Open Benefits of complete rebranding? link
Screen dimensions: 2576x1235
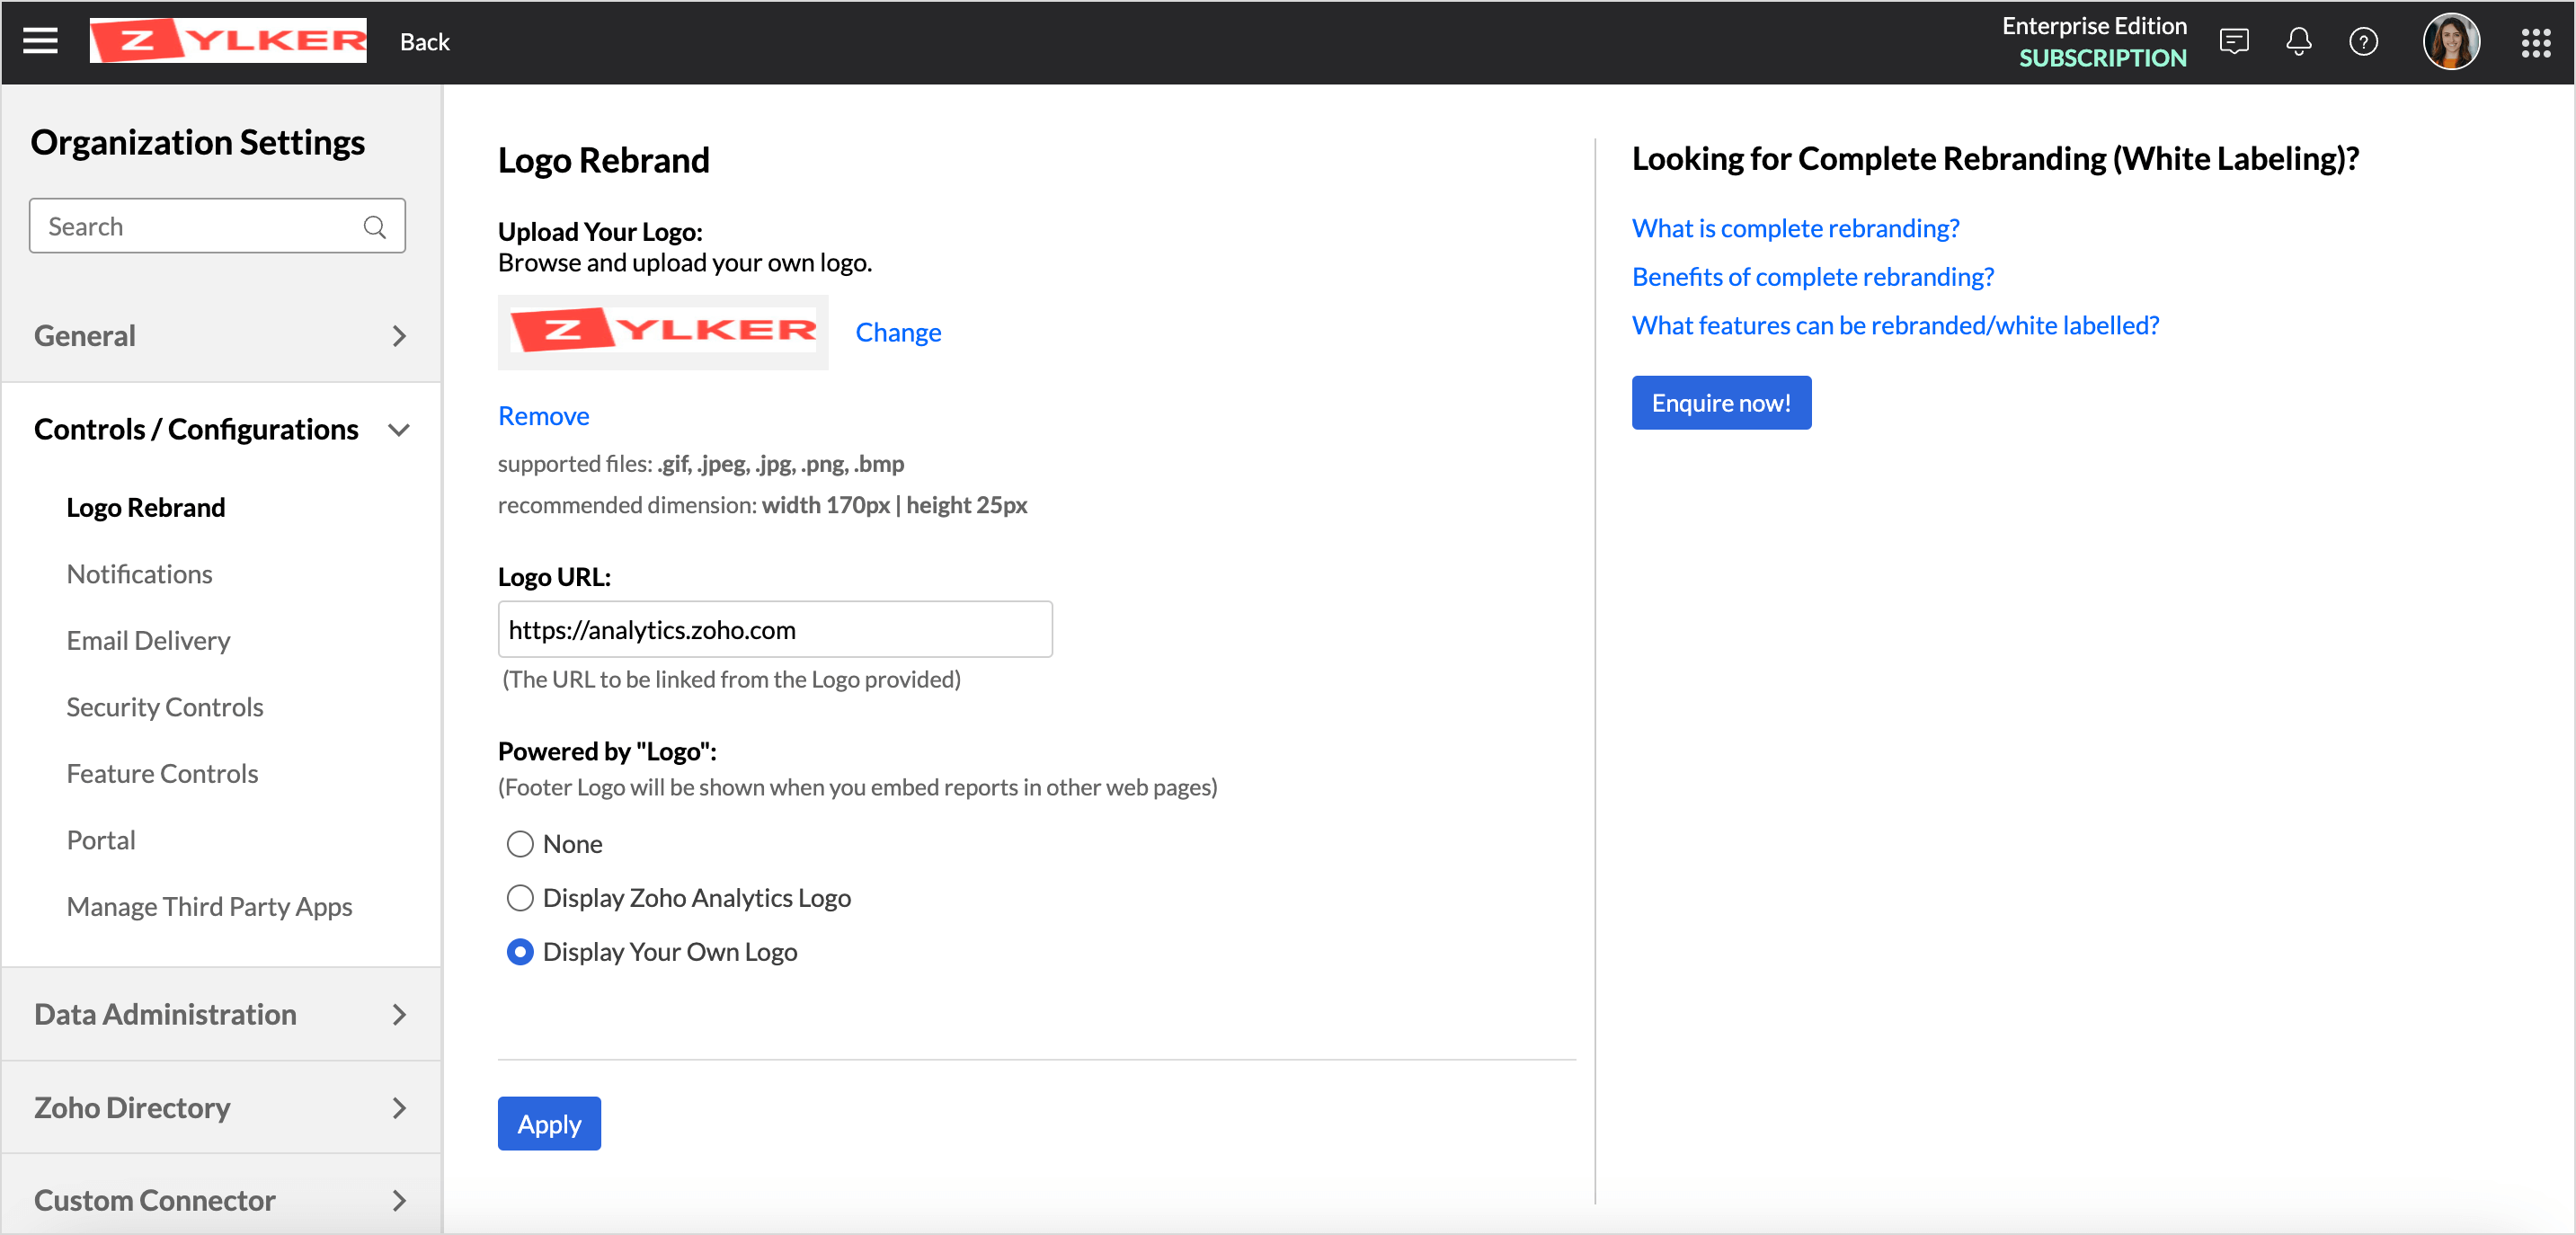tap(1812, 277)
